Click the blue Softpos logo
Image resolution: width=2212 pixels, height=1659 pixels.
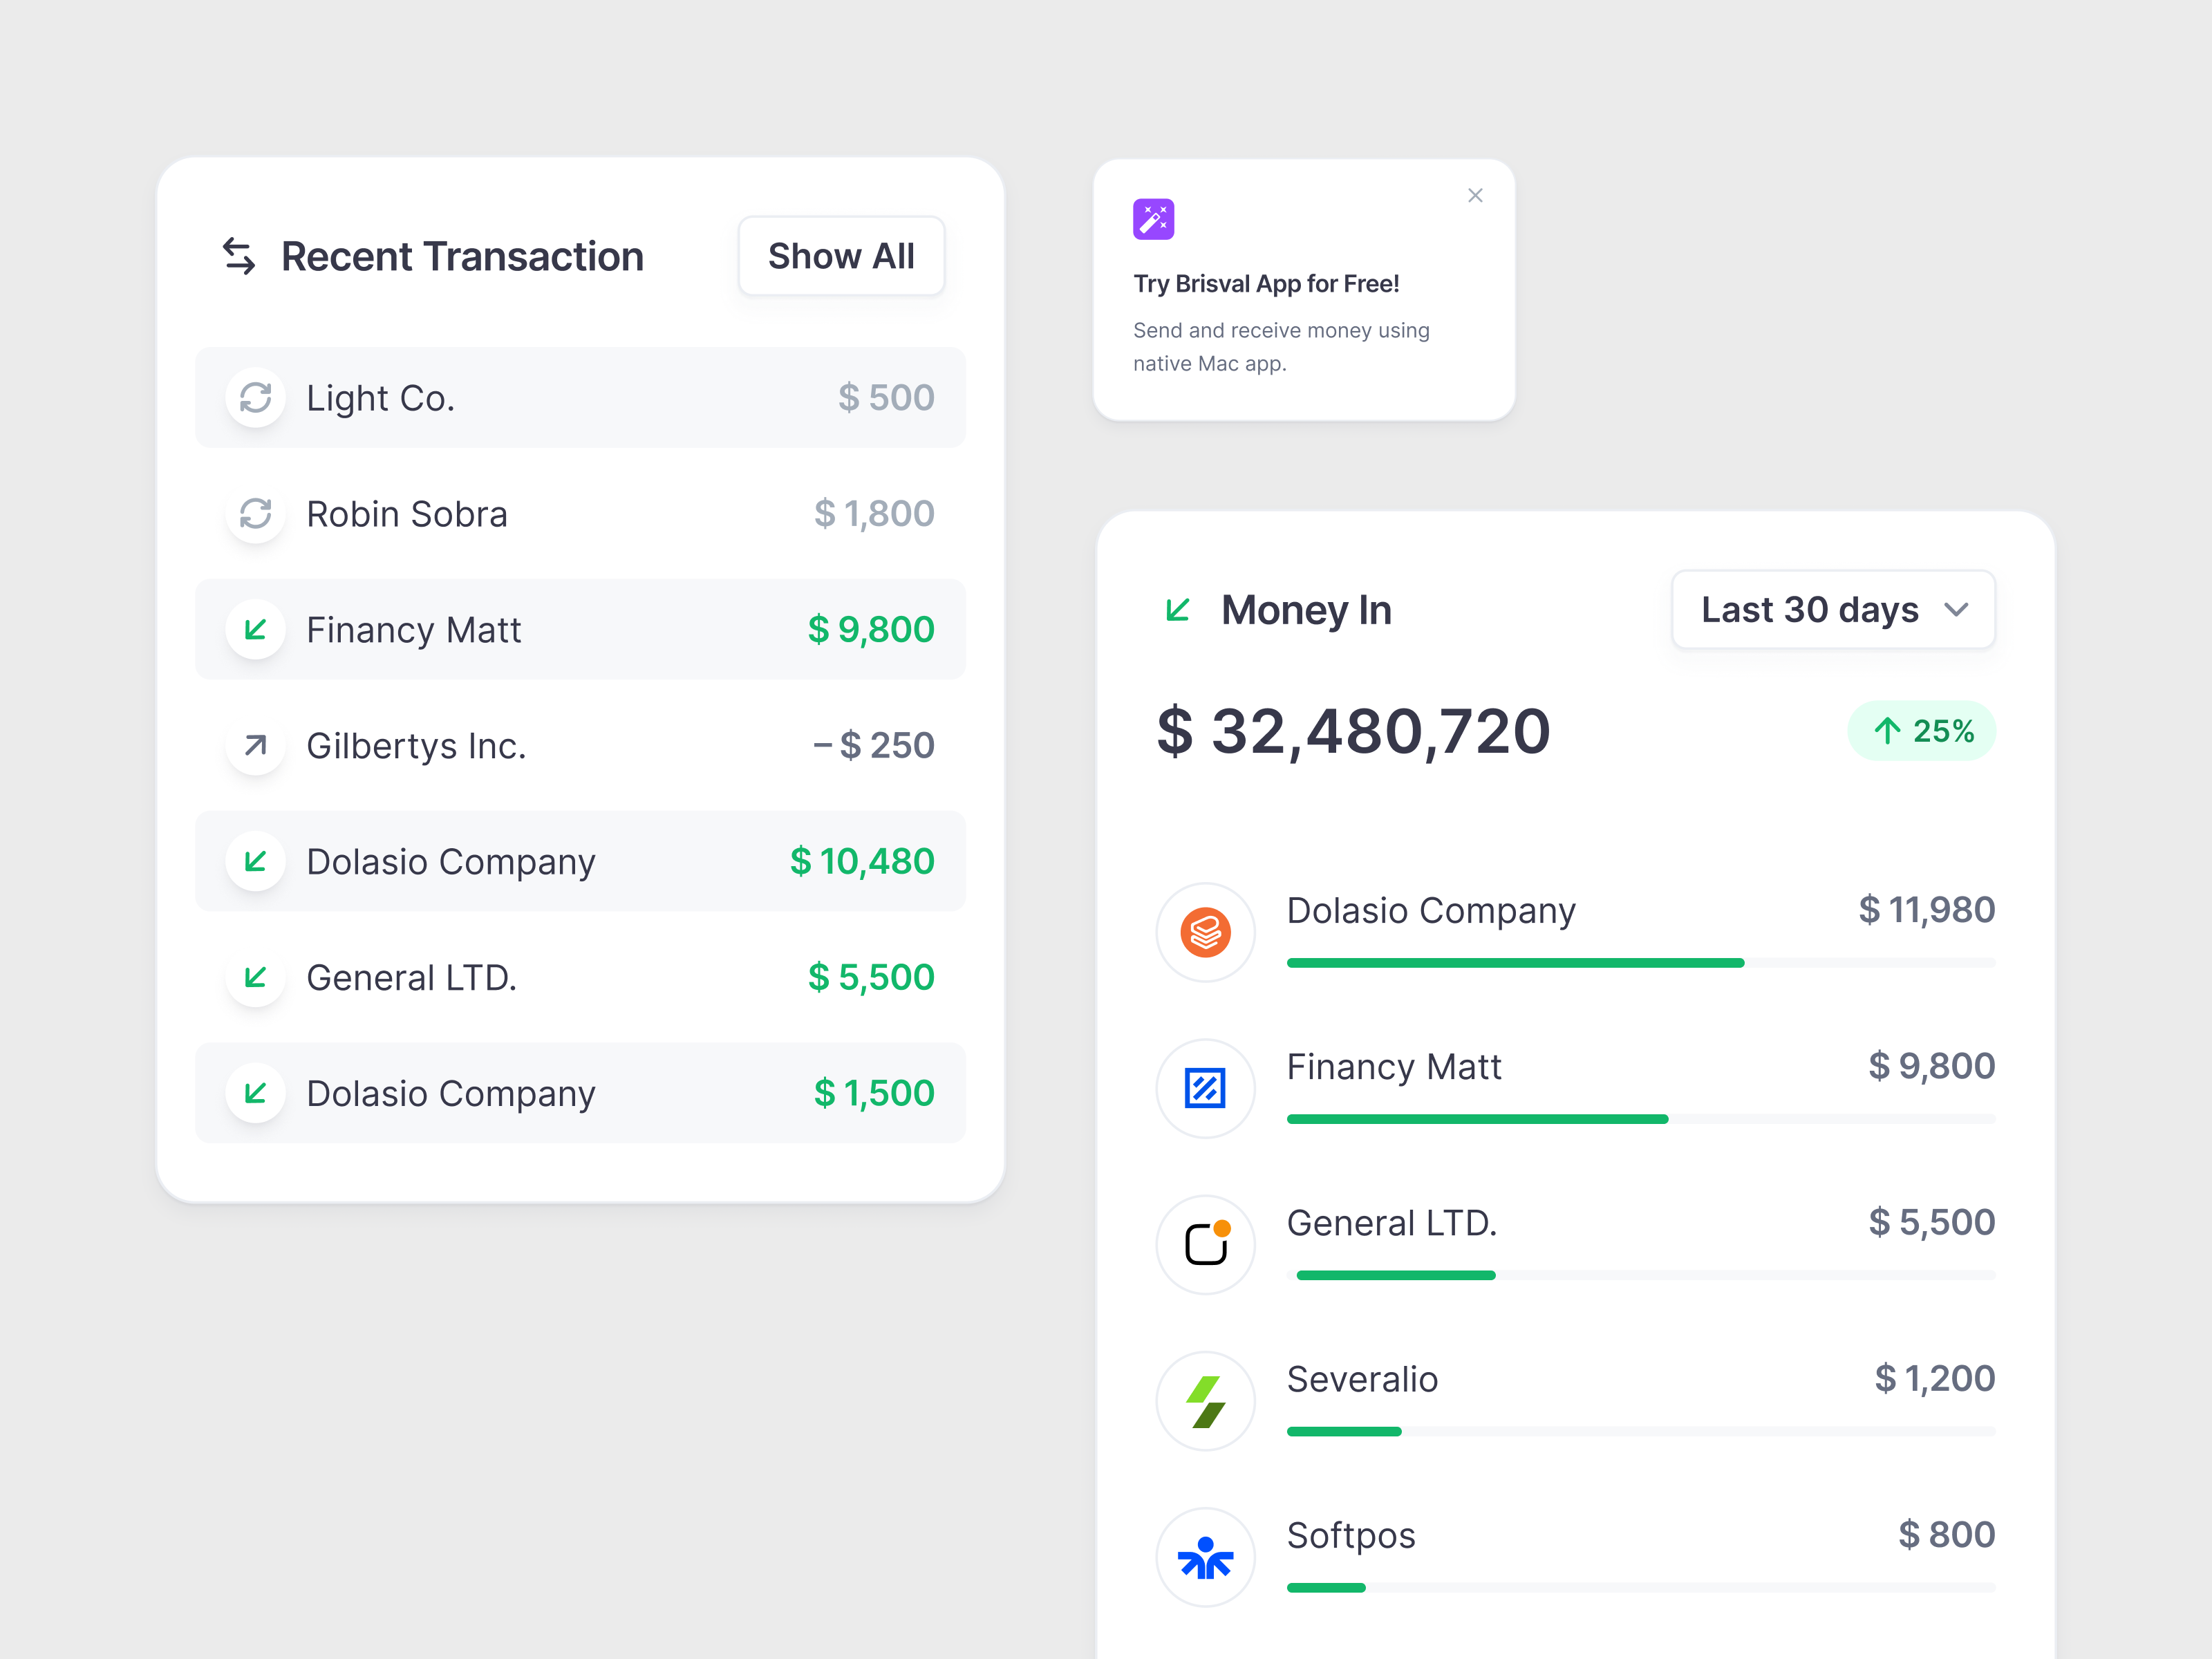coord(1205,1557)
